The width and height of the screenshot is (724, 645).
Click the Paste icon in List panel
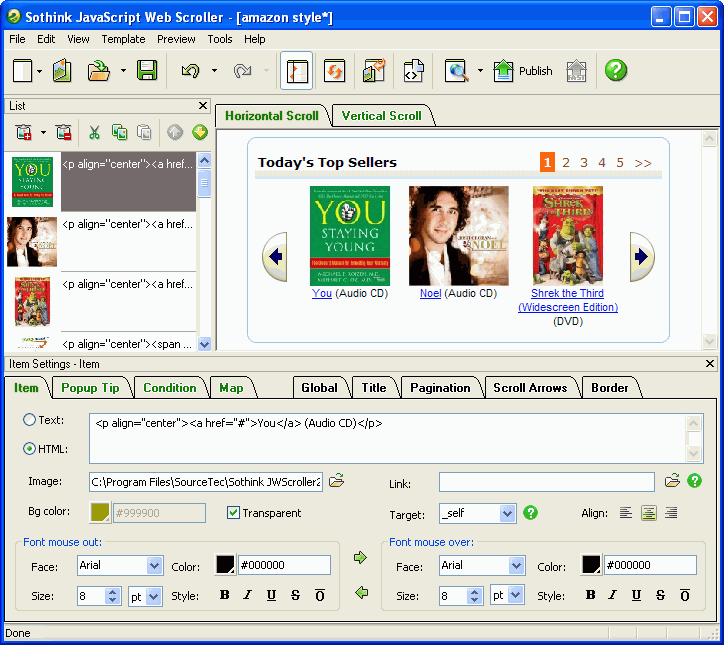(144, 133)
